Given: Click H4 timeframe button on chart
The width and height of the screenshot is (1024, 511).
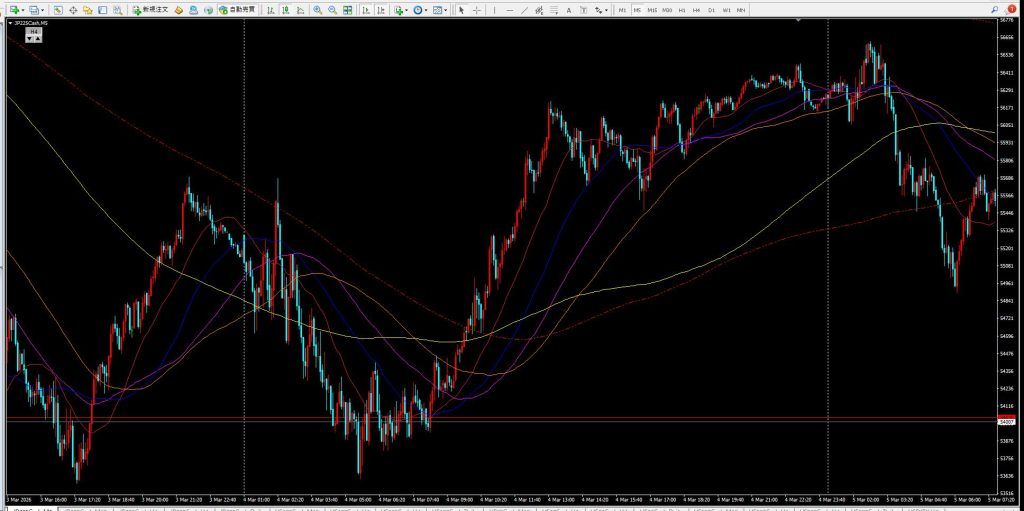Looking at the screenshot, I should (x=34, y=32).
